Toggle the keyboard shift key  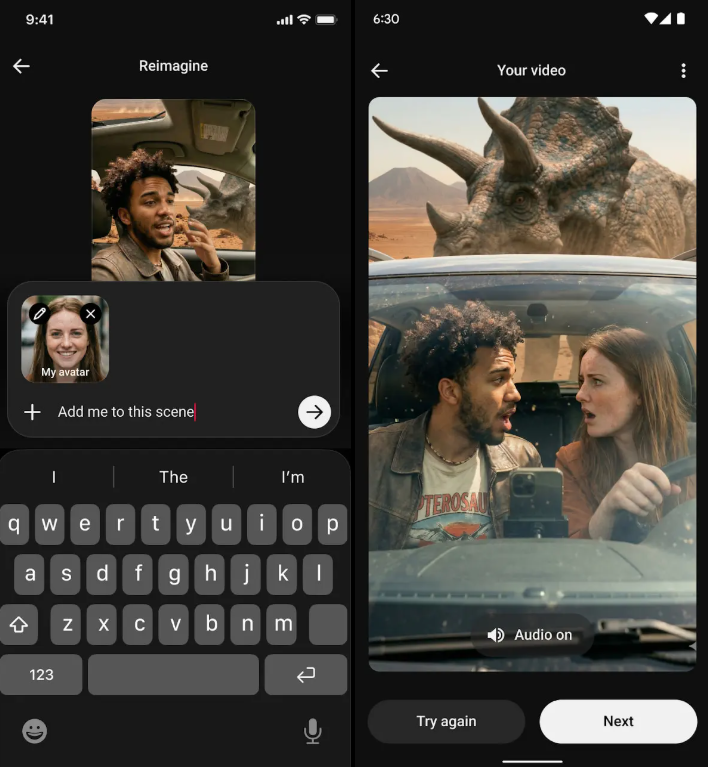(x=19, y=625)
